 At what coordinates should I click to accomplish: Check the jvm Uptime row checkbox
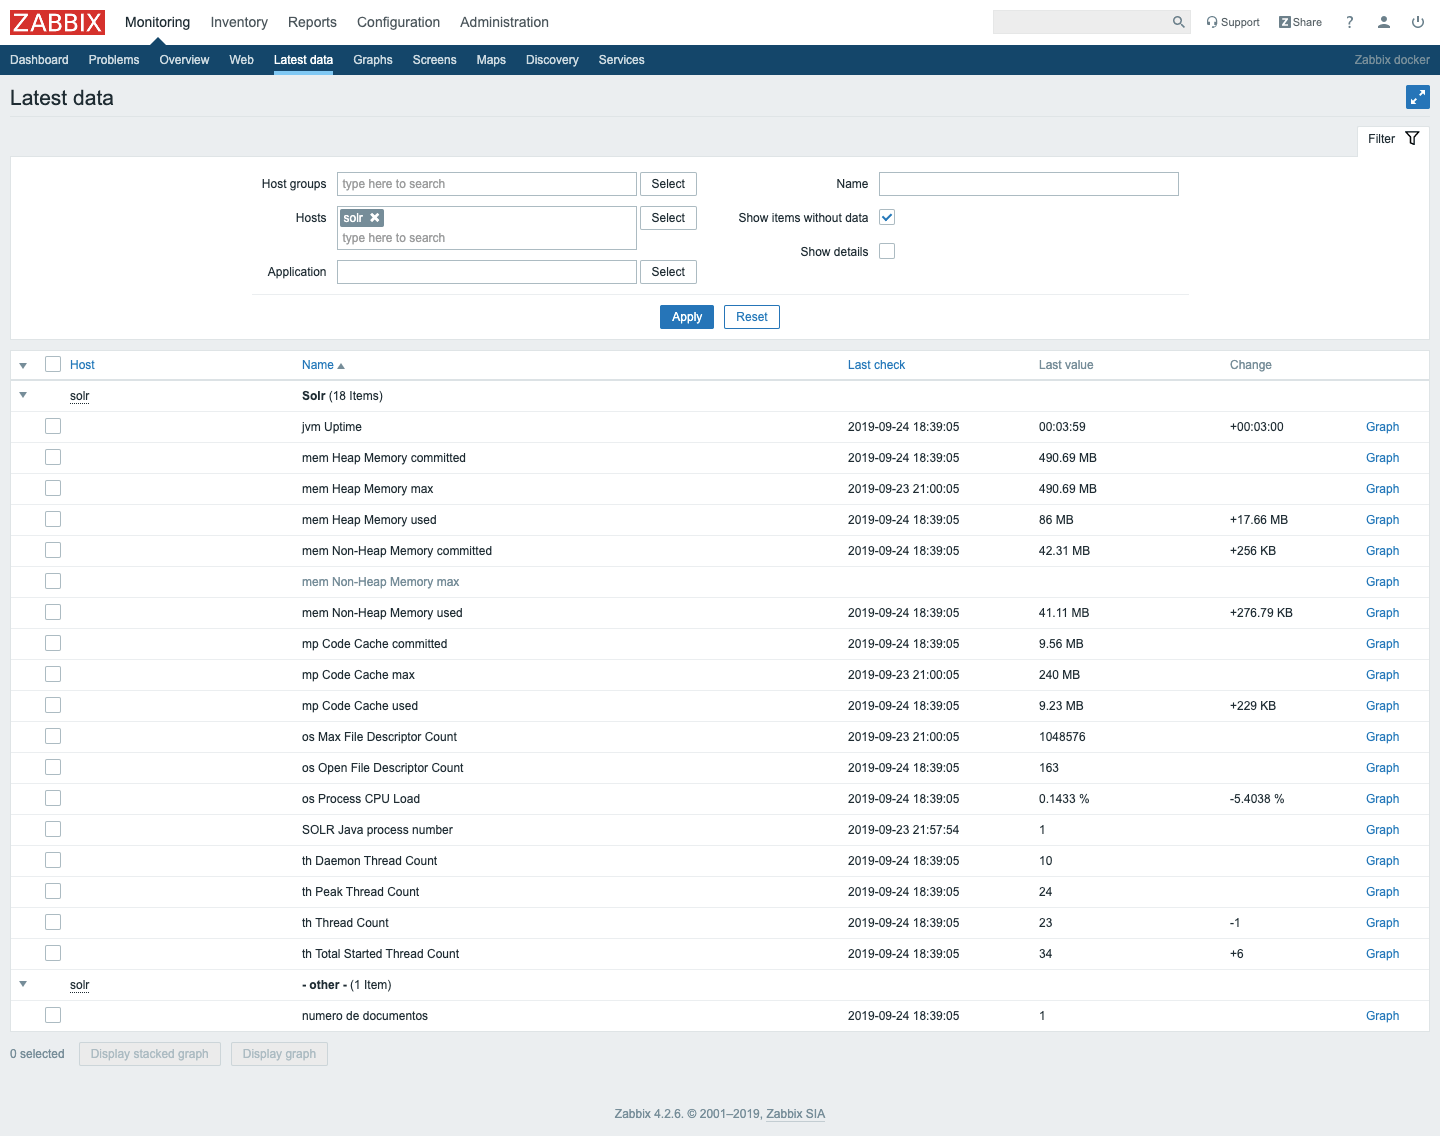(x=53, y=426)
